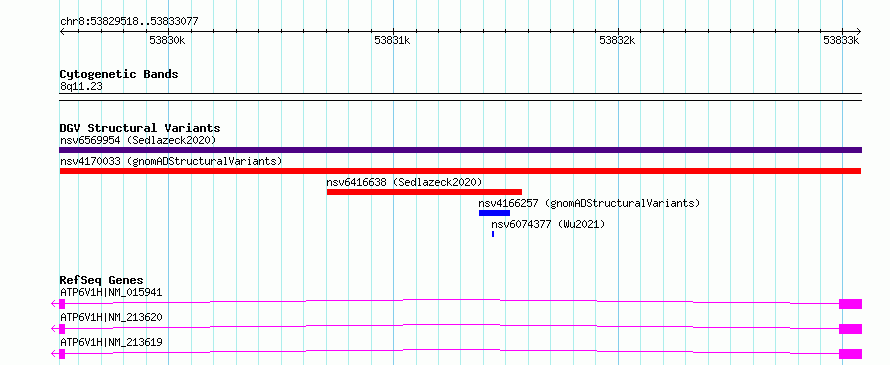The height and width of the screenshot is (365, 890).
Task: Click the strand arrow at NM_213619 left end
Action: (54, 354)
